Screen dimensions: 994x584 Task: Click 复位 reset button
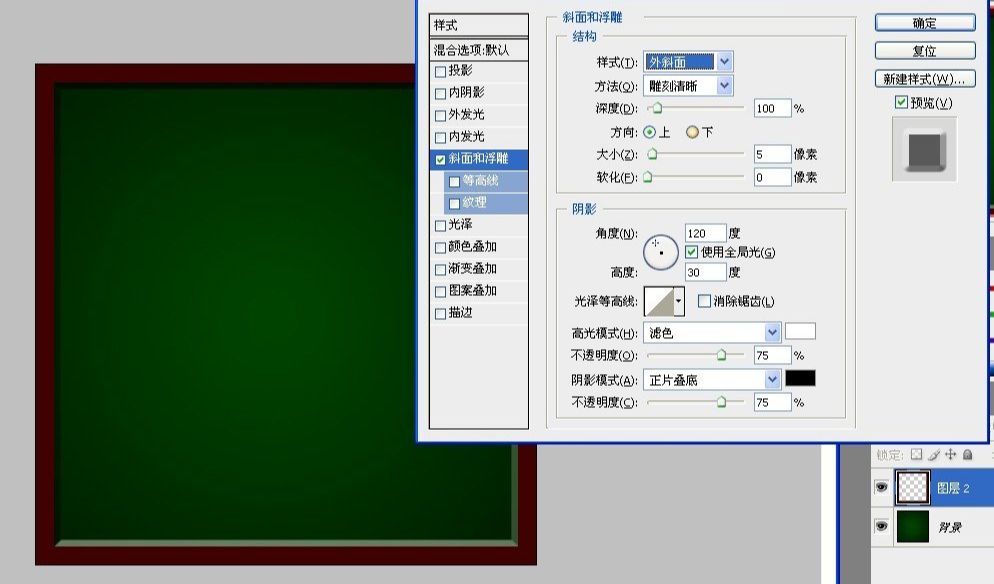click(925, 51)
